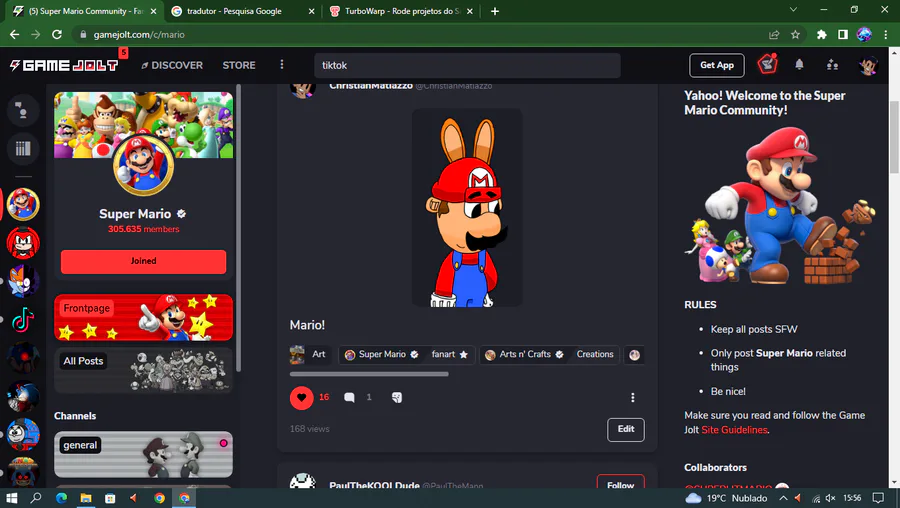The image size is (900, 508).
Task: Open the Store page
Action: [239, 65]
